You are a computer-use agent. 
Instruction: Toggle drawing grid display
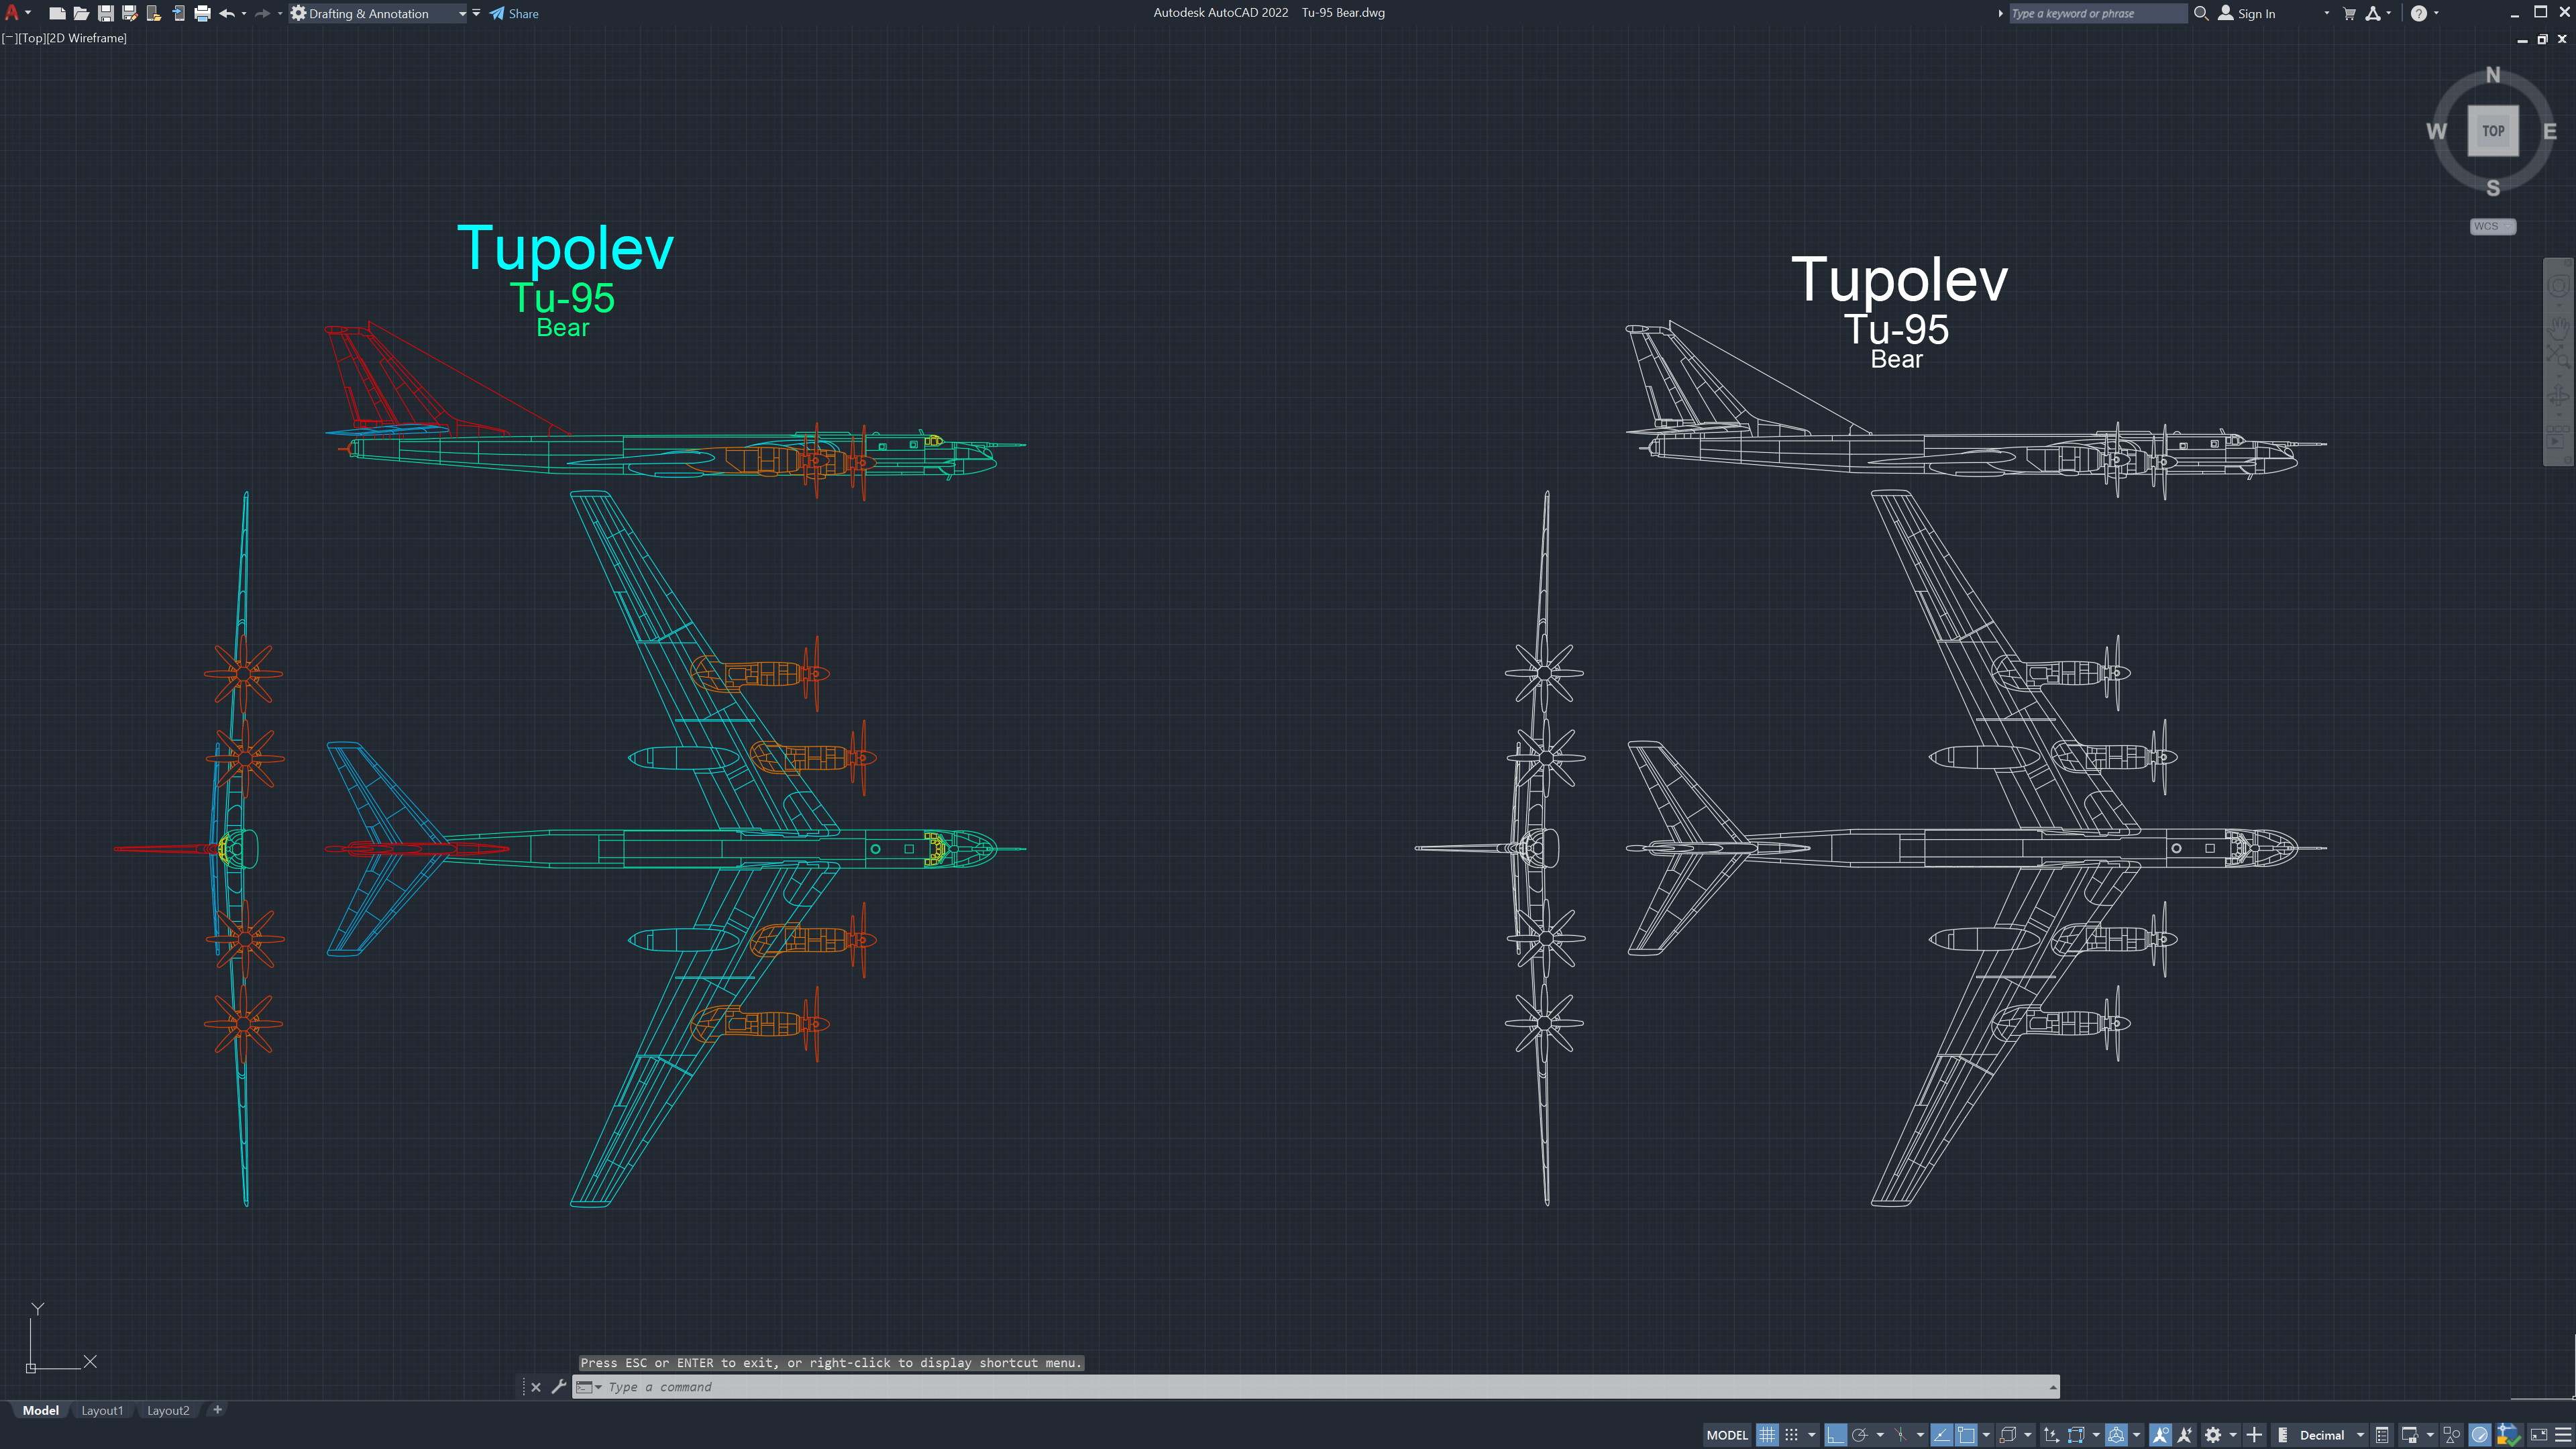tap(1767, 1435)
